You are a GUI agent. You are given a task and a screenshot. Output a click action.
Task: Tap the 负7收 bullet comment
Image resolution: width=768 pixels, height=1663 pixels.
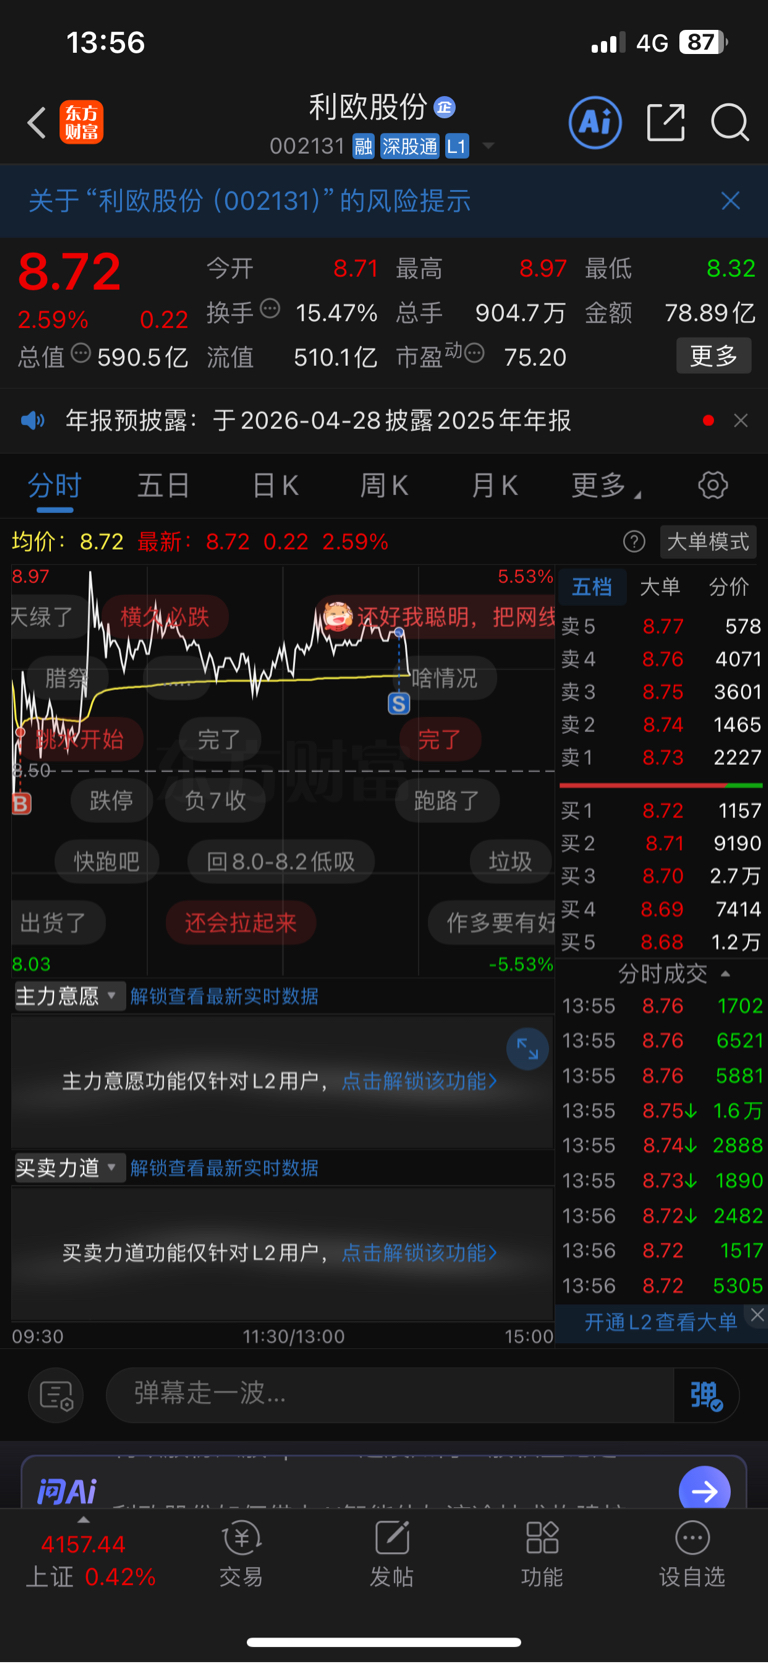point(215,800)
